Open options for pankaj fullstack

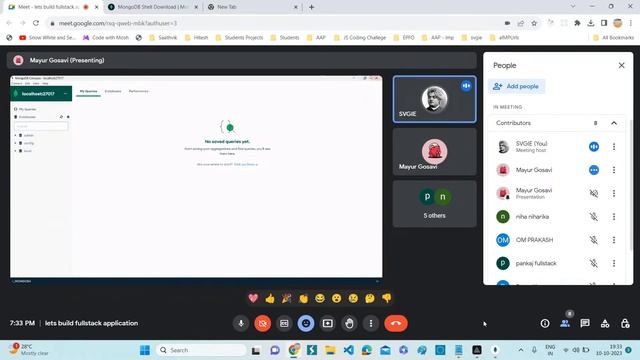(613, 263)
